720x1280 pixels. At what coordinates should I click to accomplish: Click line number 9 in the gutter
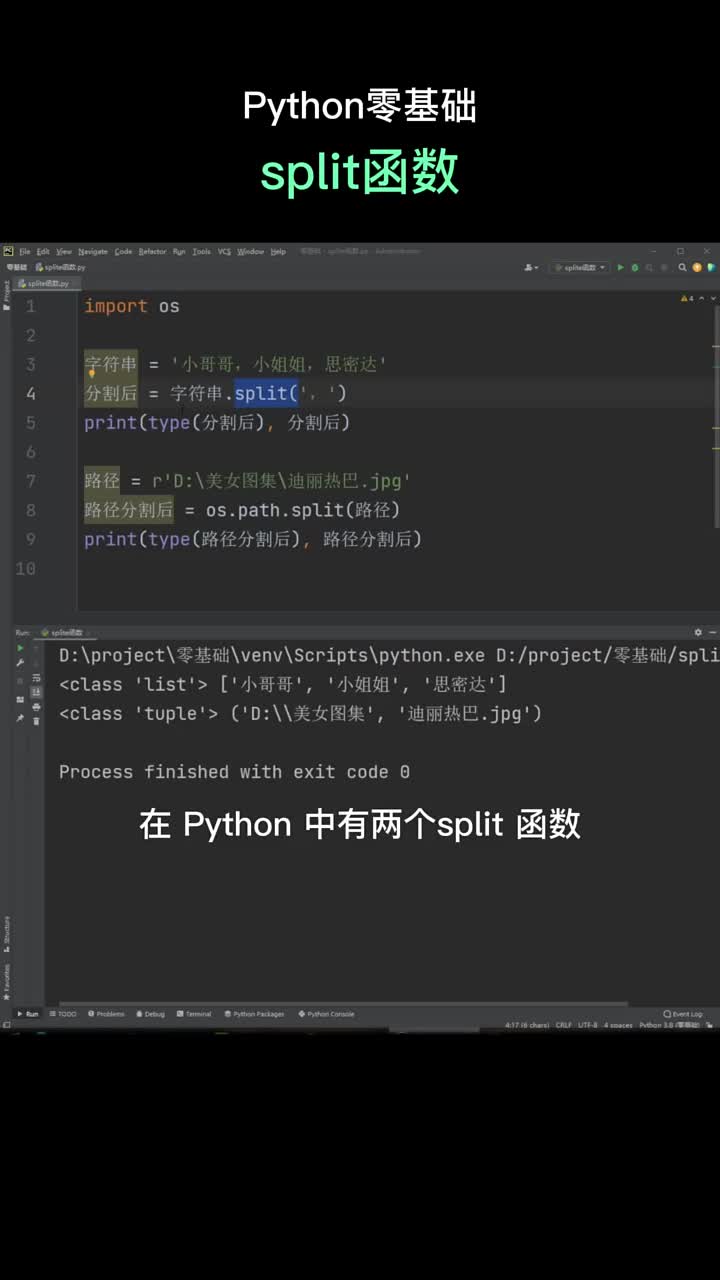30,539
